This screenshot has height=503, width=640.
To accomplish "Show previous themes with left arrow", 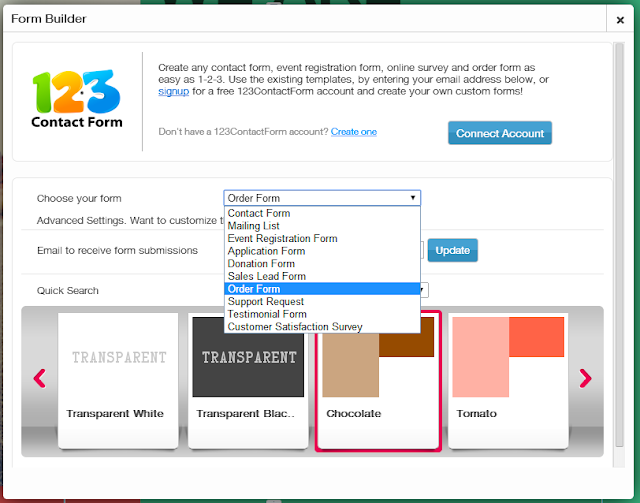I will pos(40,378).
